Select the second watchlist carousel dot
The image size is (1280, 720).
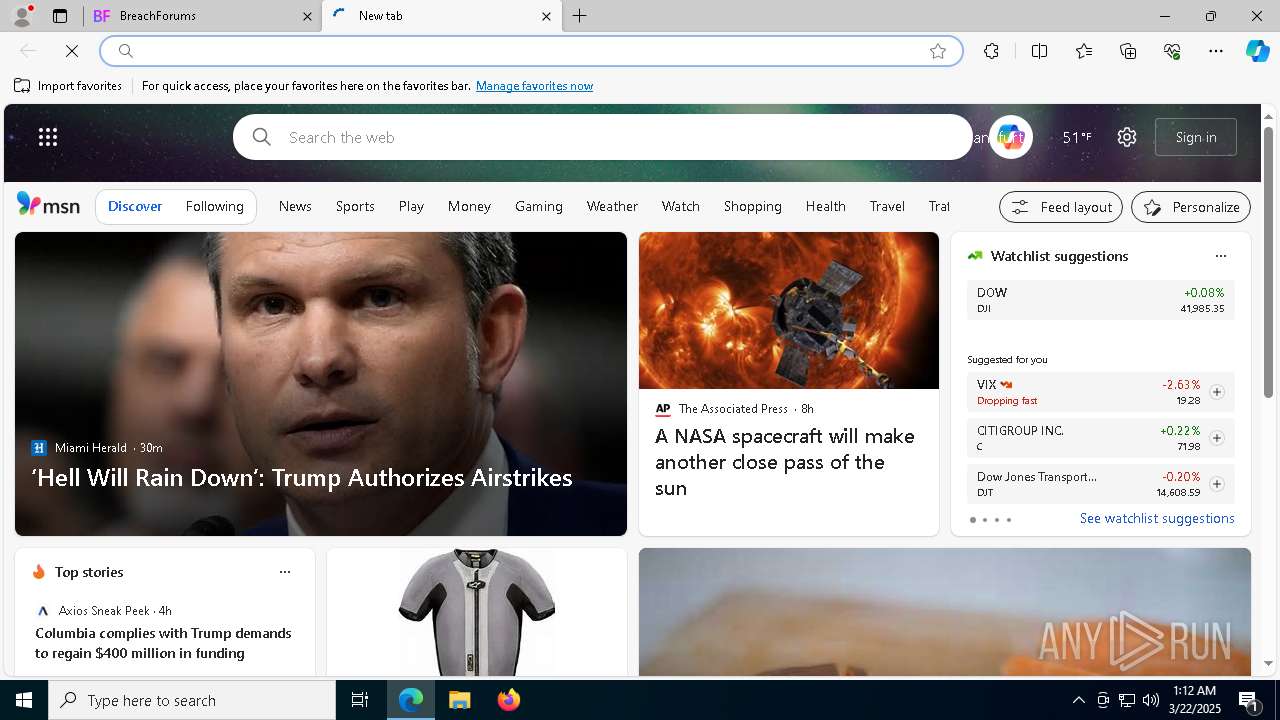[x=984, y=520]
